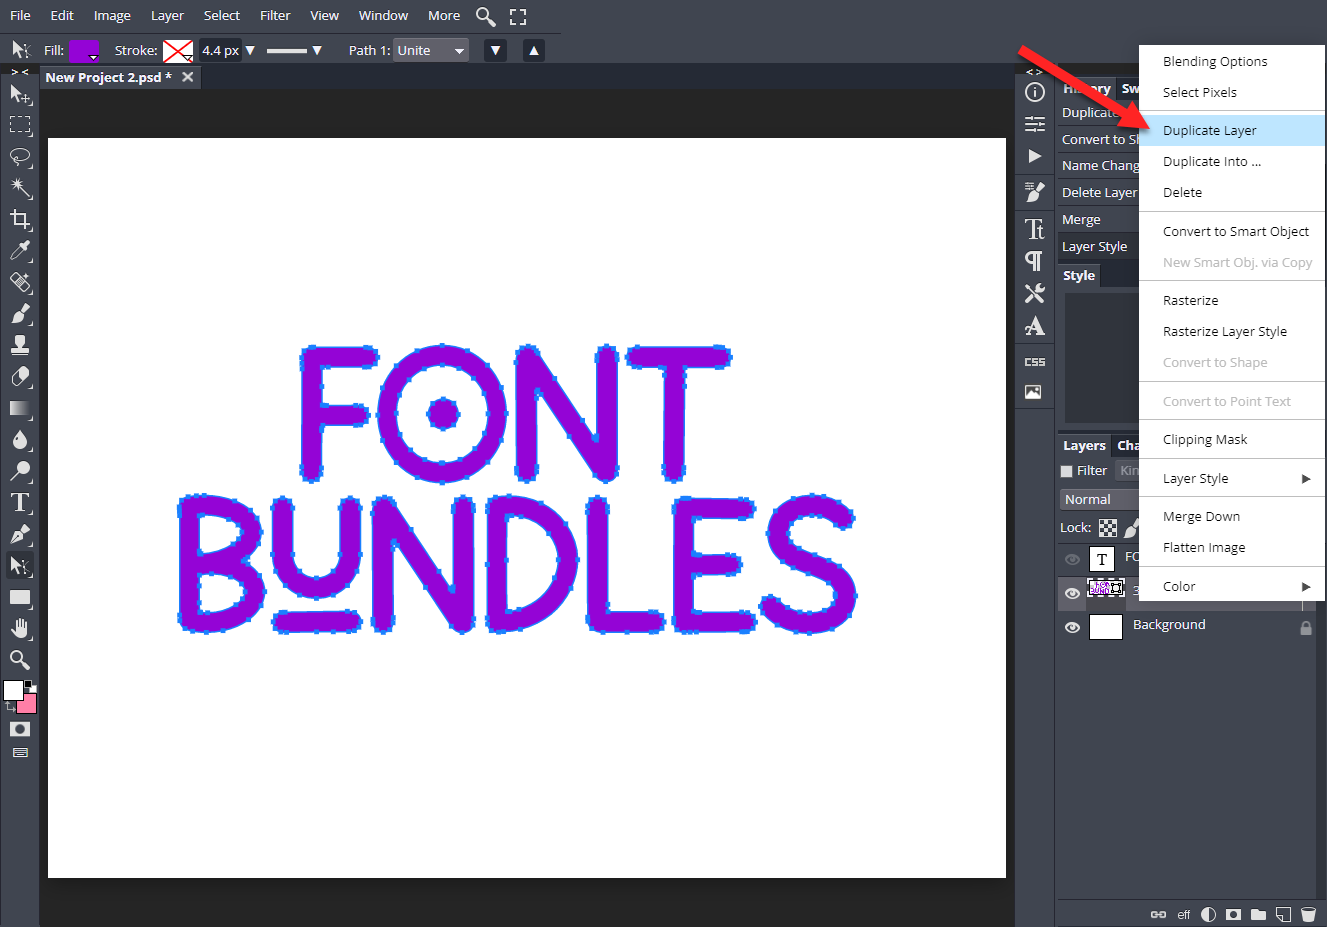The width and height of the screenshot is (1327, 927).
Task: Open layer effects 'eff' button
Action: (1184, 914)
